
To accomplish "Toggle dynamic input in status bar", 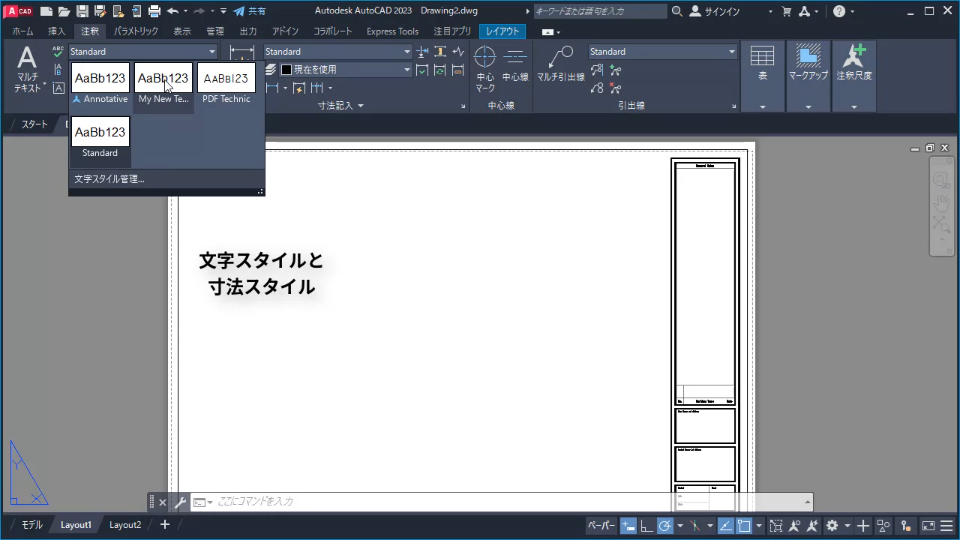I will coord(628,525).
